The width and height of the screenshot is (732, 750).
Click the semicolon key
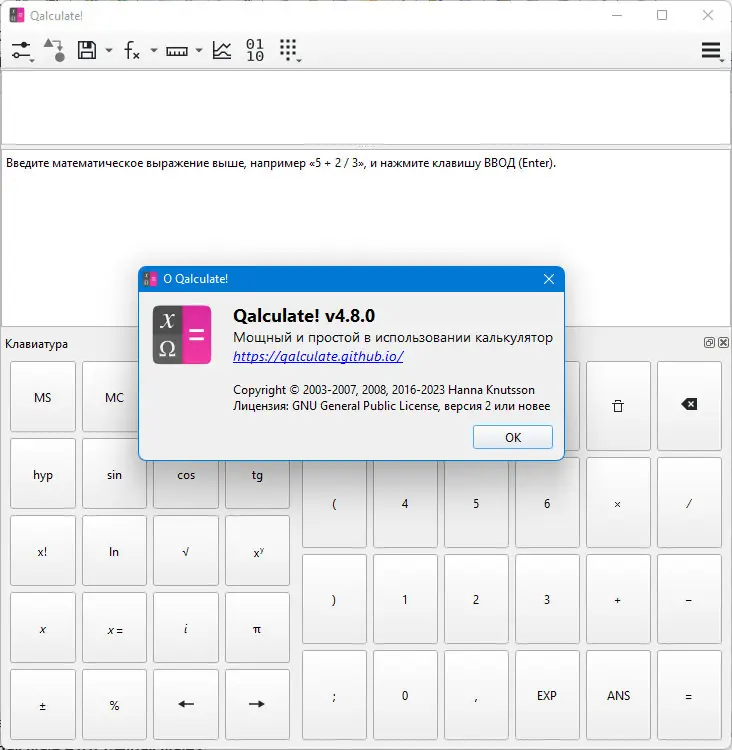[x=334, y=695]
